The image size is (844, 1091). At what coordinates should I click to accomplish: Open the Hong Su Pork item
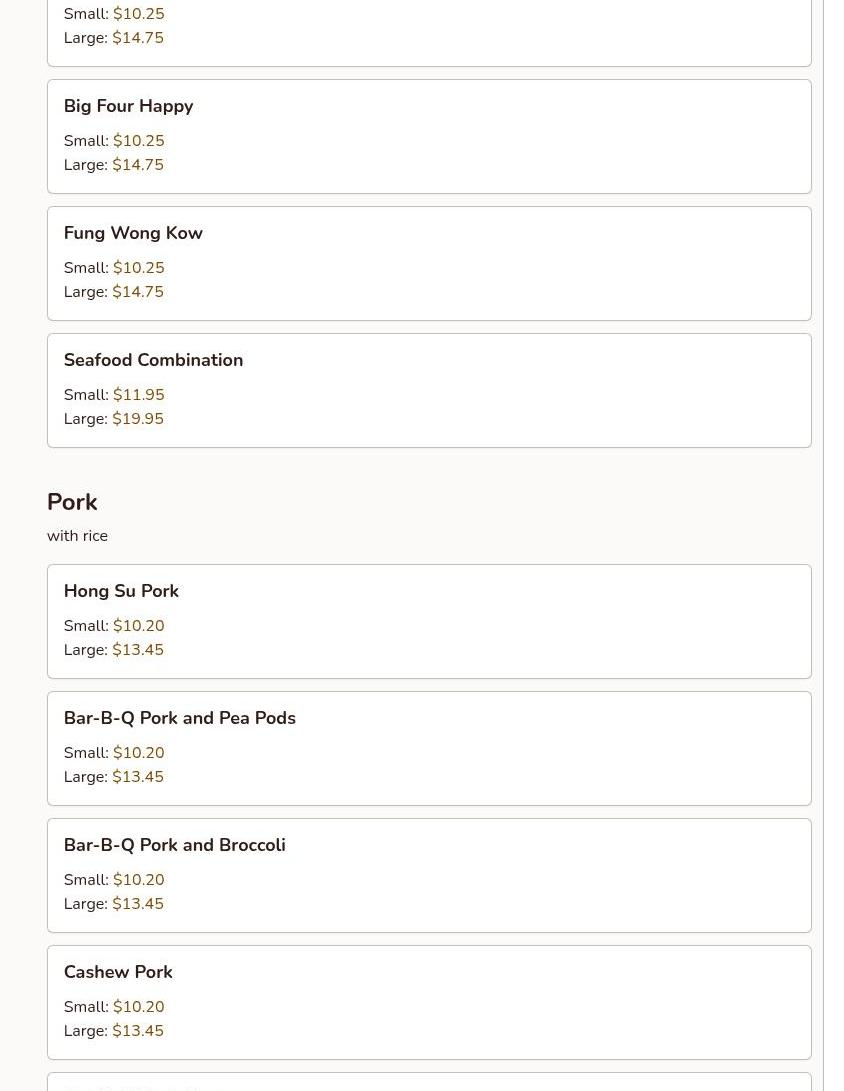(121, 591)
